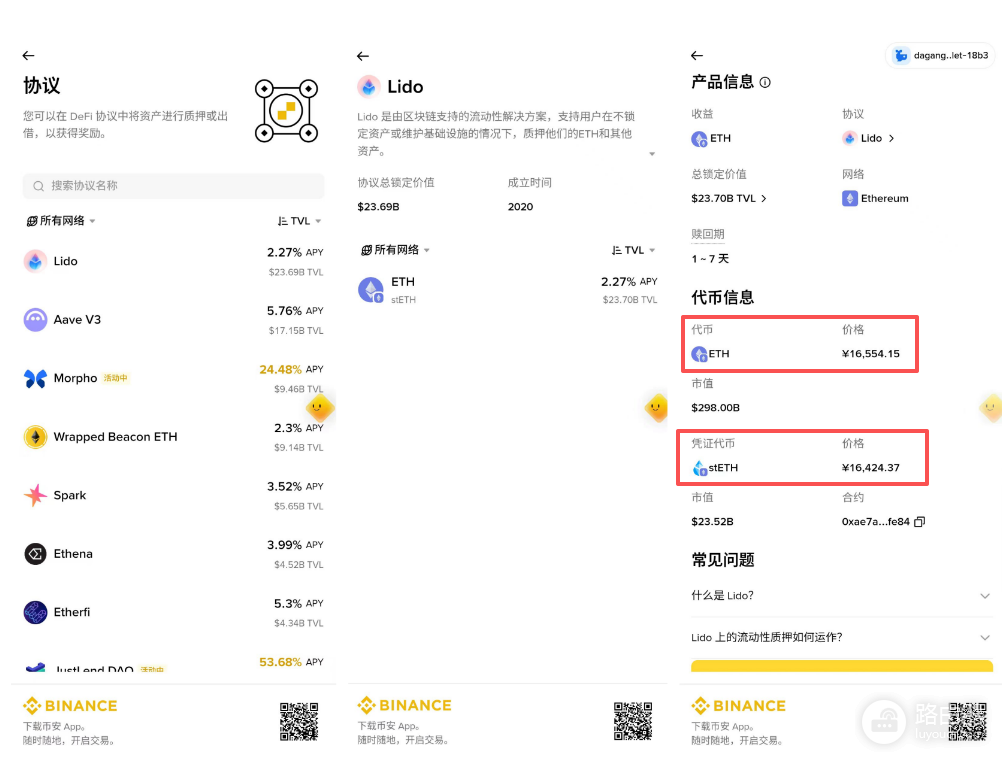Select the Wrapped Beacon ETH icon
Viewport: 1002px width, 762px height.
click(35, 437)
